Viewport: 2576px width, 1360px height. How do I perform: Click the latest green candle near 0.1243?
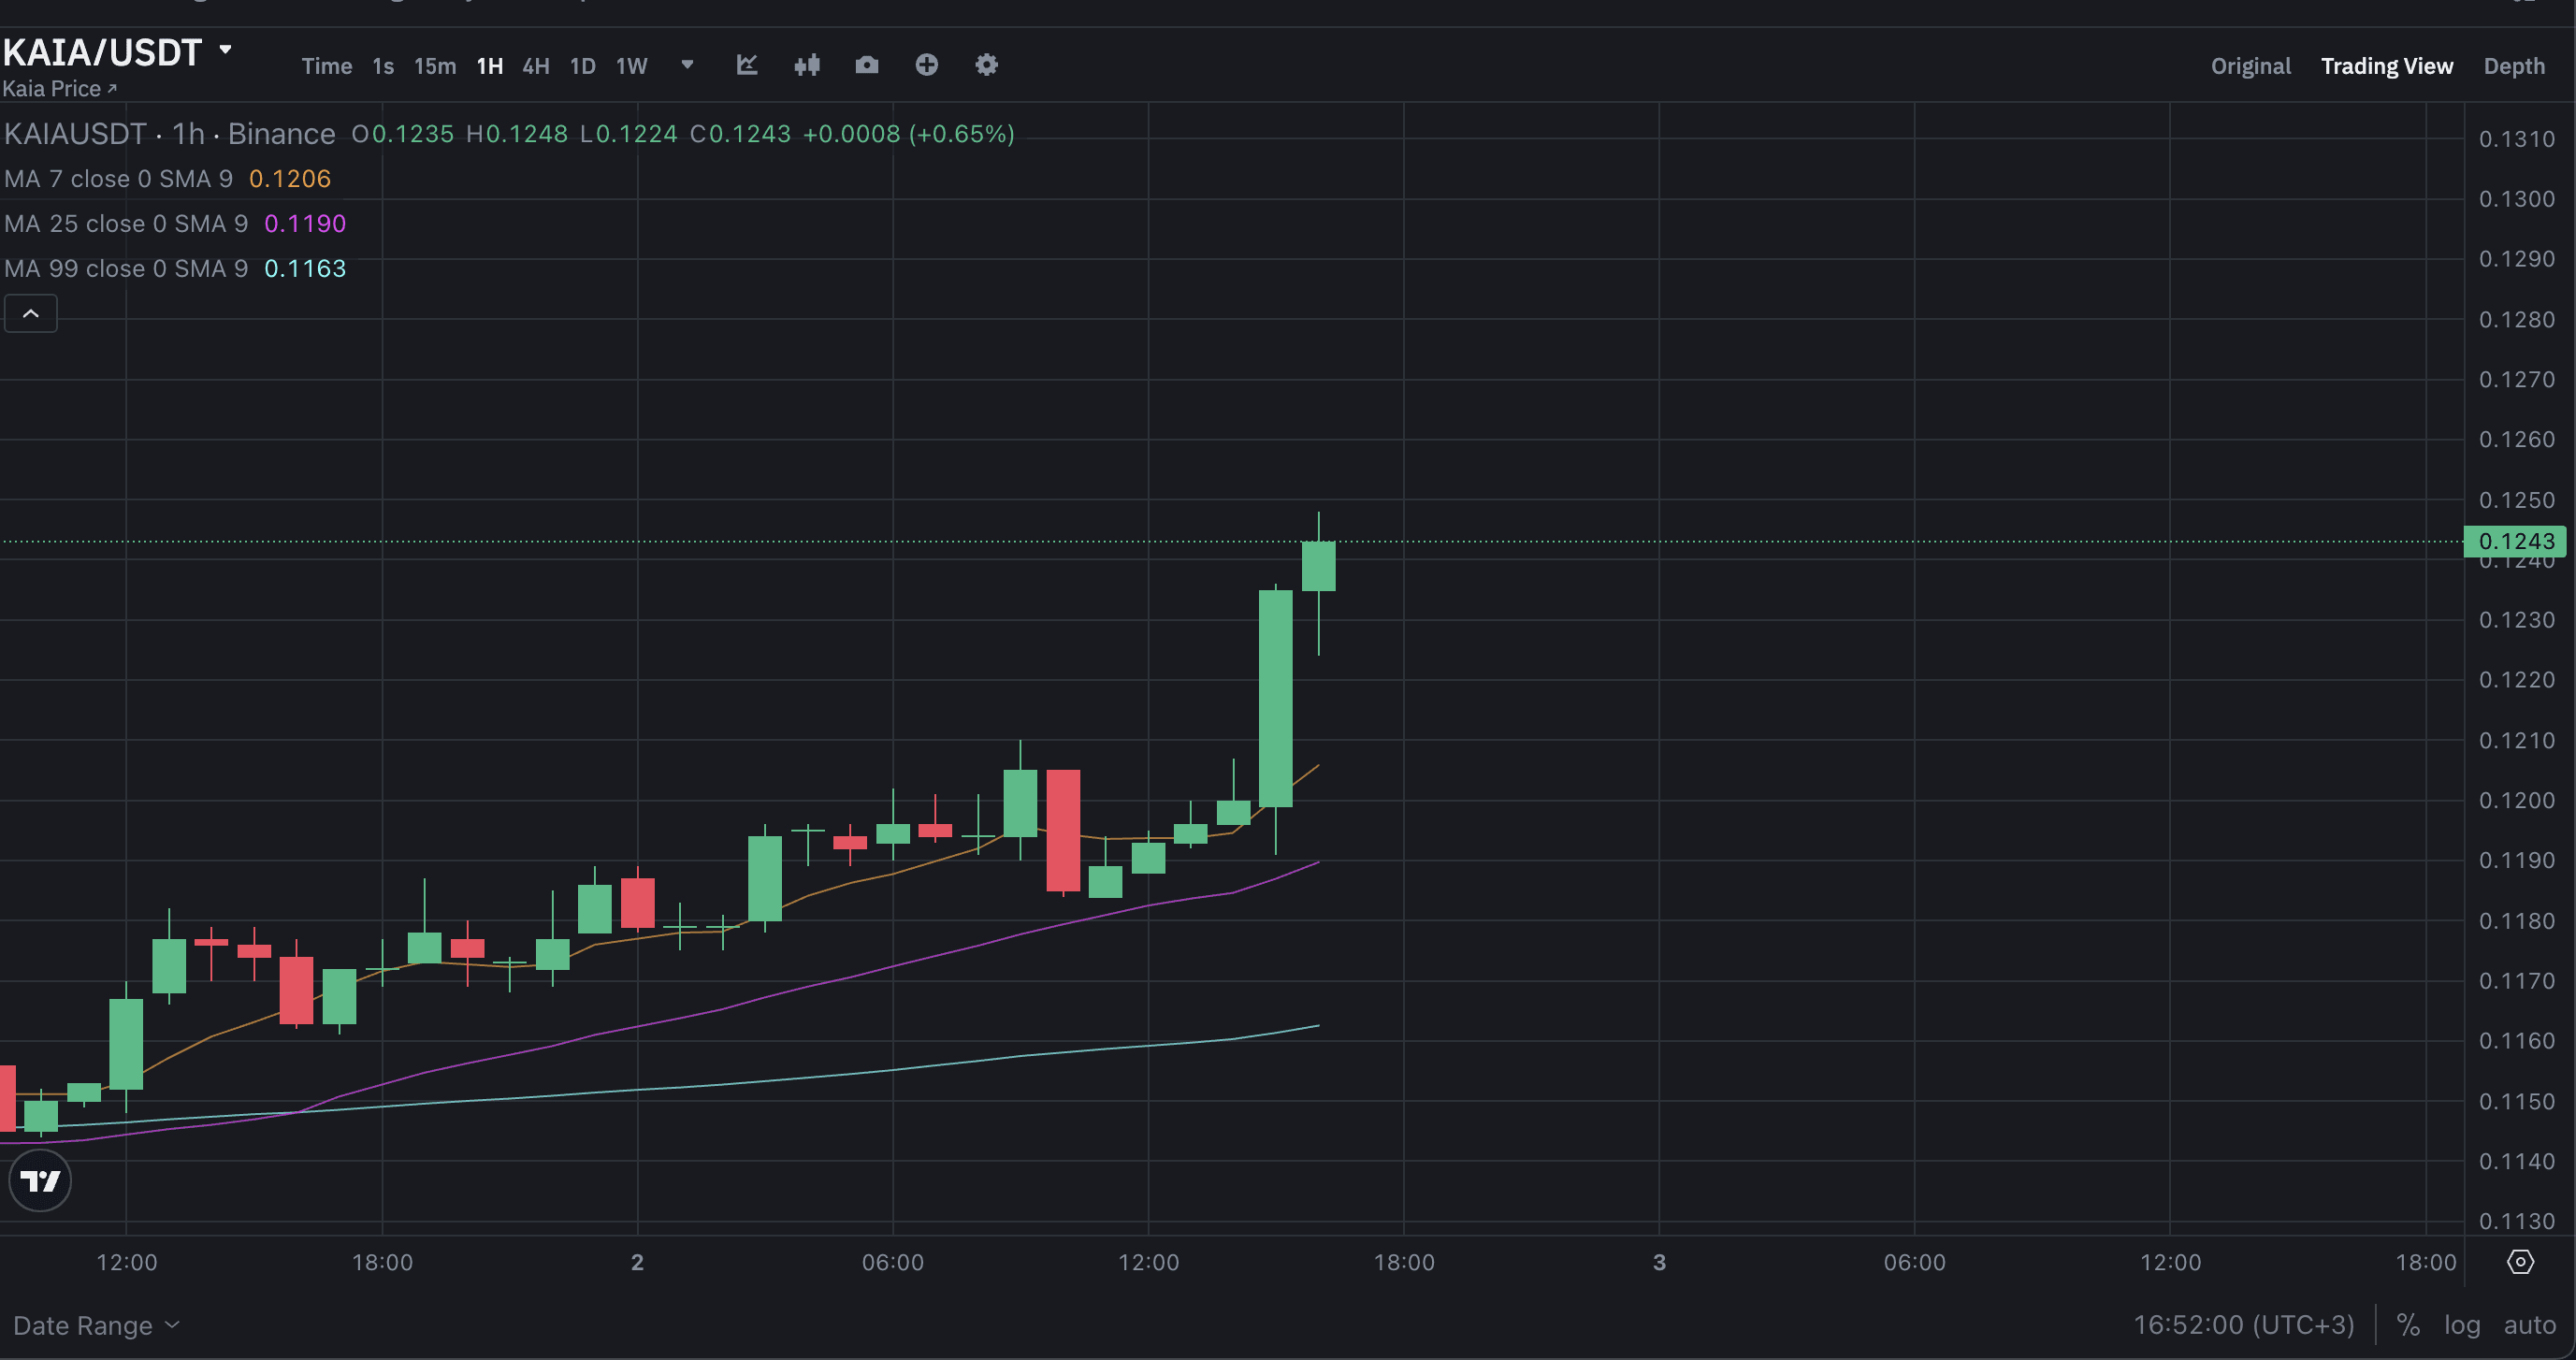pos(1318,566)
